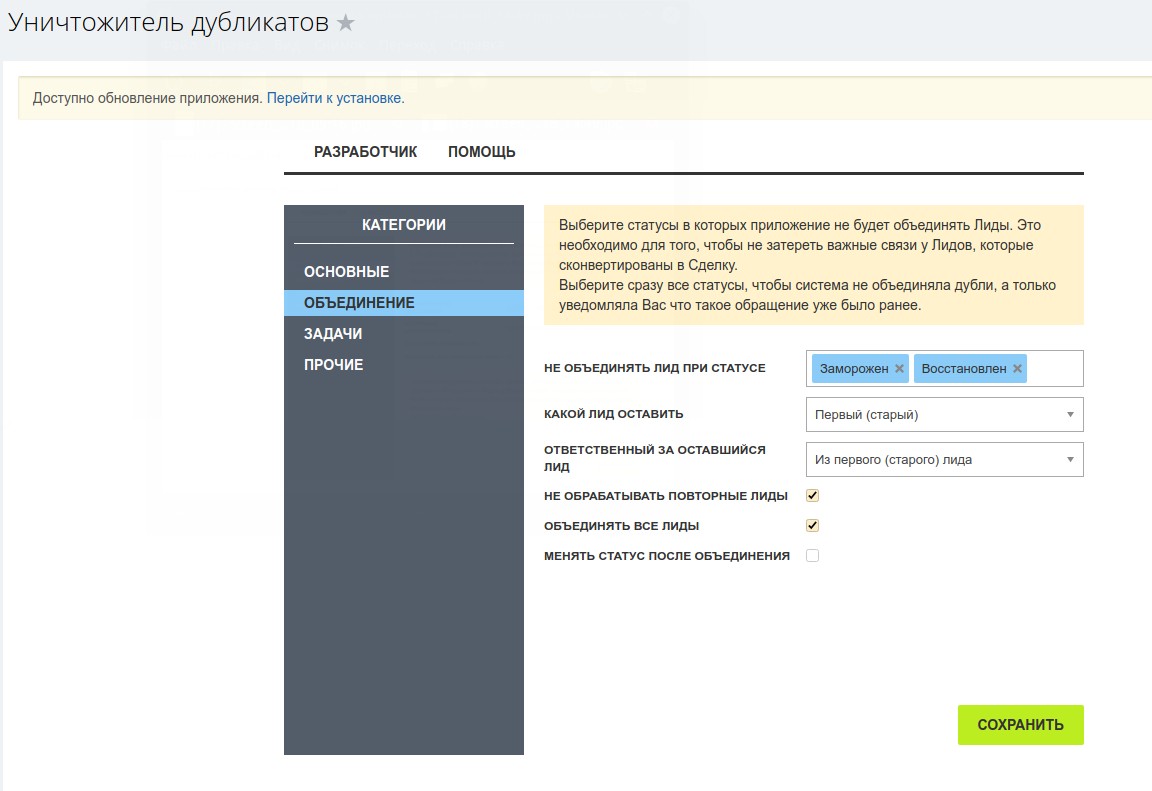Enable Менять статус после объединения checkbox

(x=812, y=556)
